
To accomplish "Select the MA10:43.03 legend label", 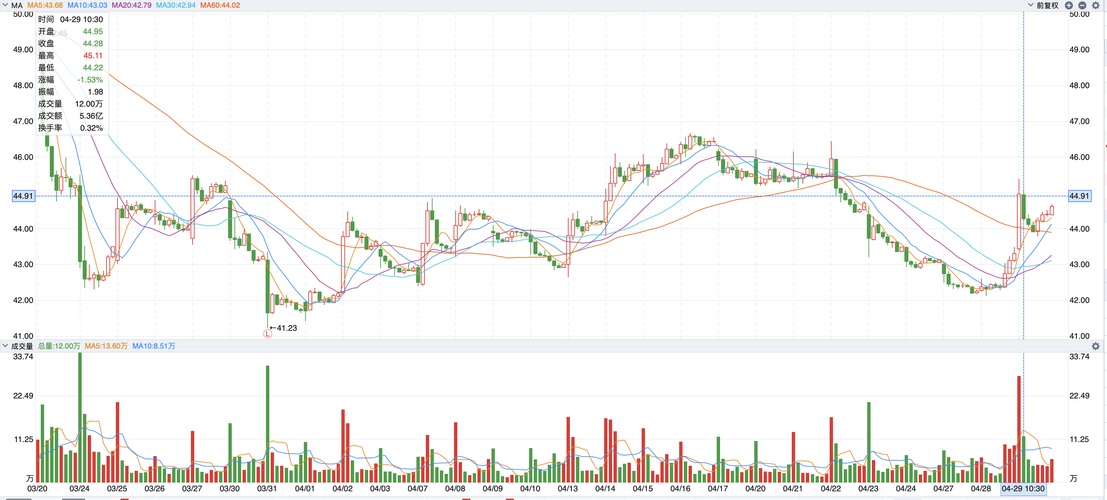I will (x=89, y=6).
